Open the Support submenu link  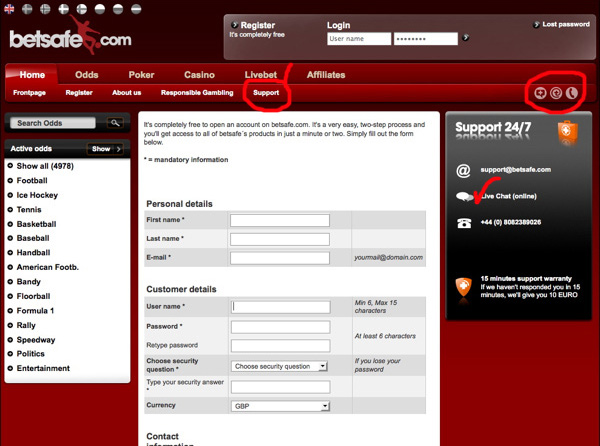[266, 93]
